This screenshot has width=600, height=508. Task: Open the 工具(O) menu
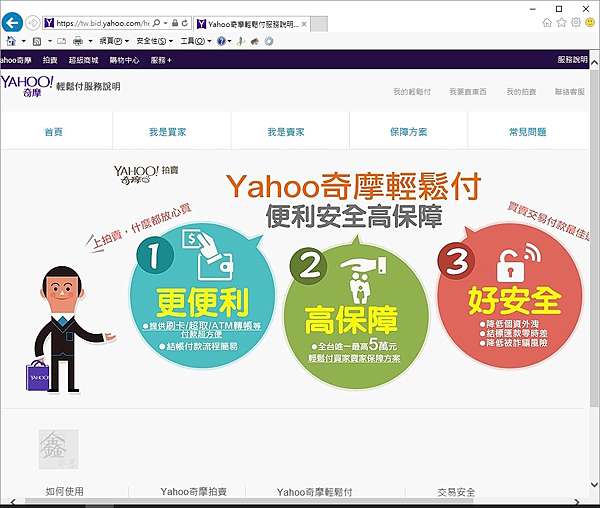tap(196, 41)
